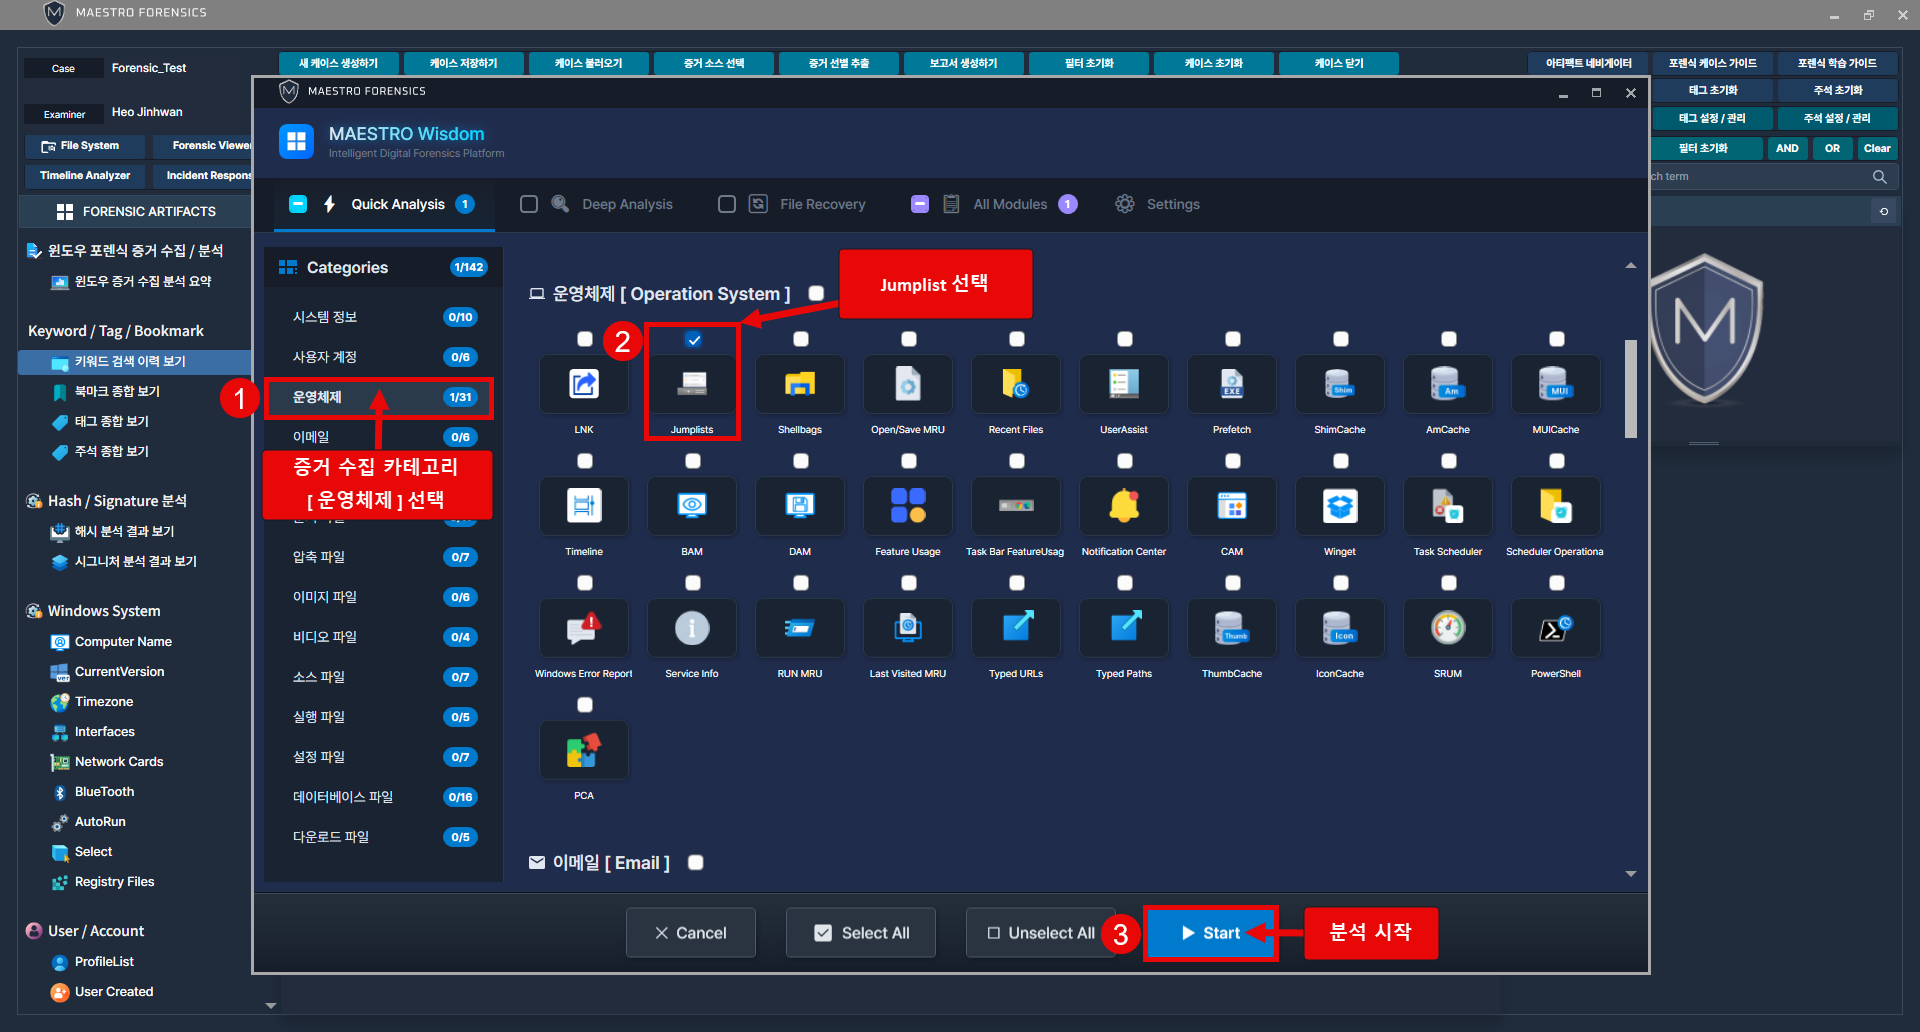This screenshot has height=1032, width=1920.
Task: Click the LNK artifact icon
Action: coord(584,384)
